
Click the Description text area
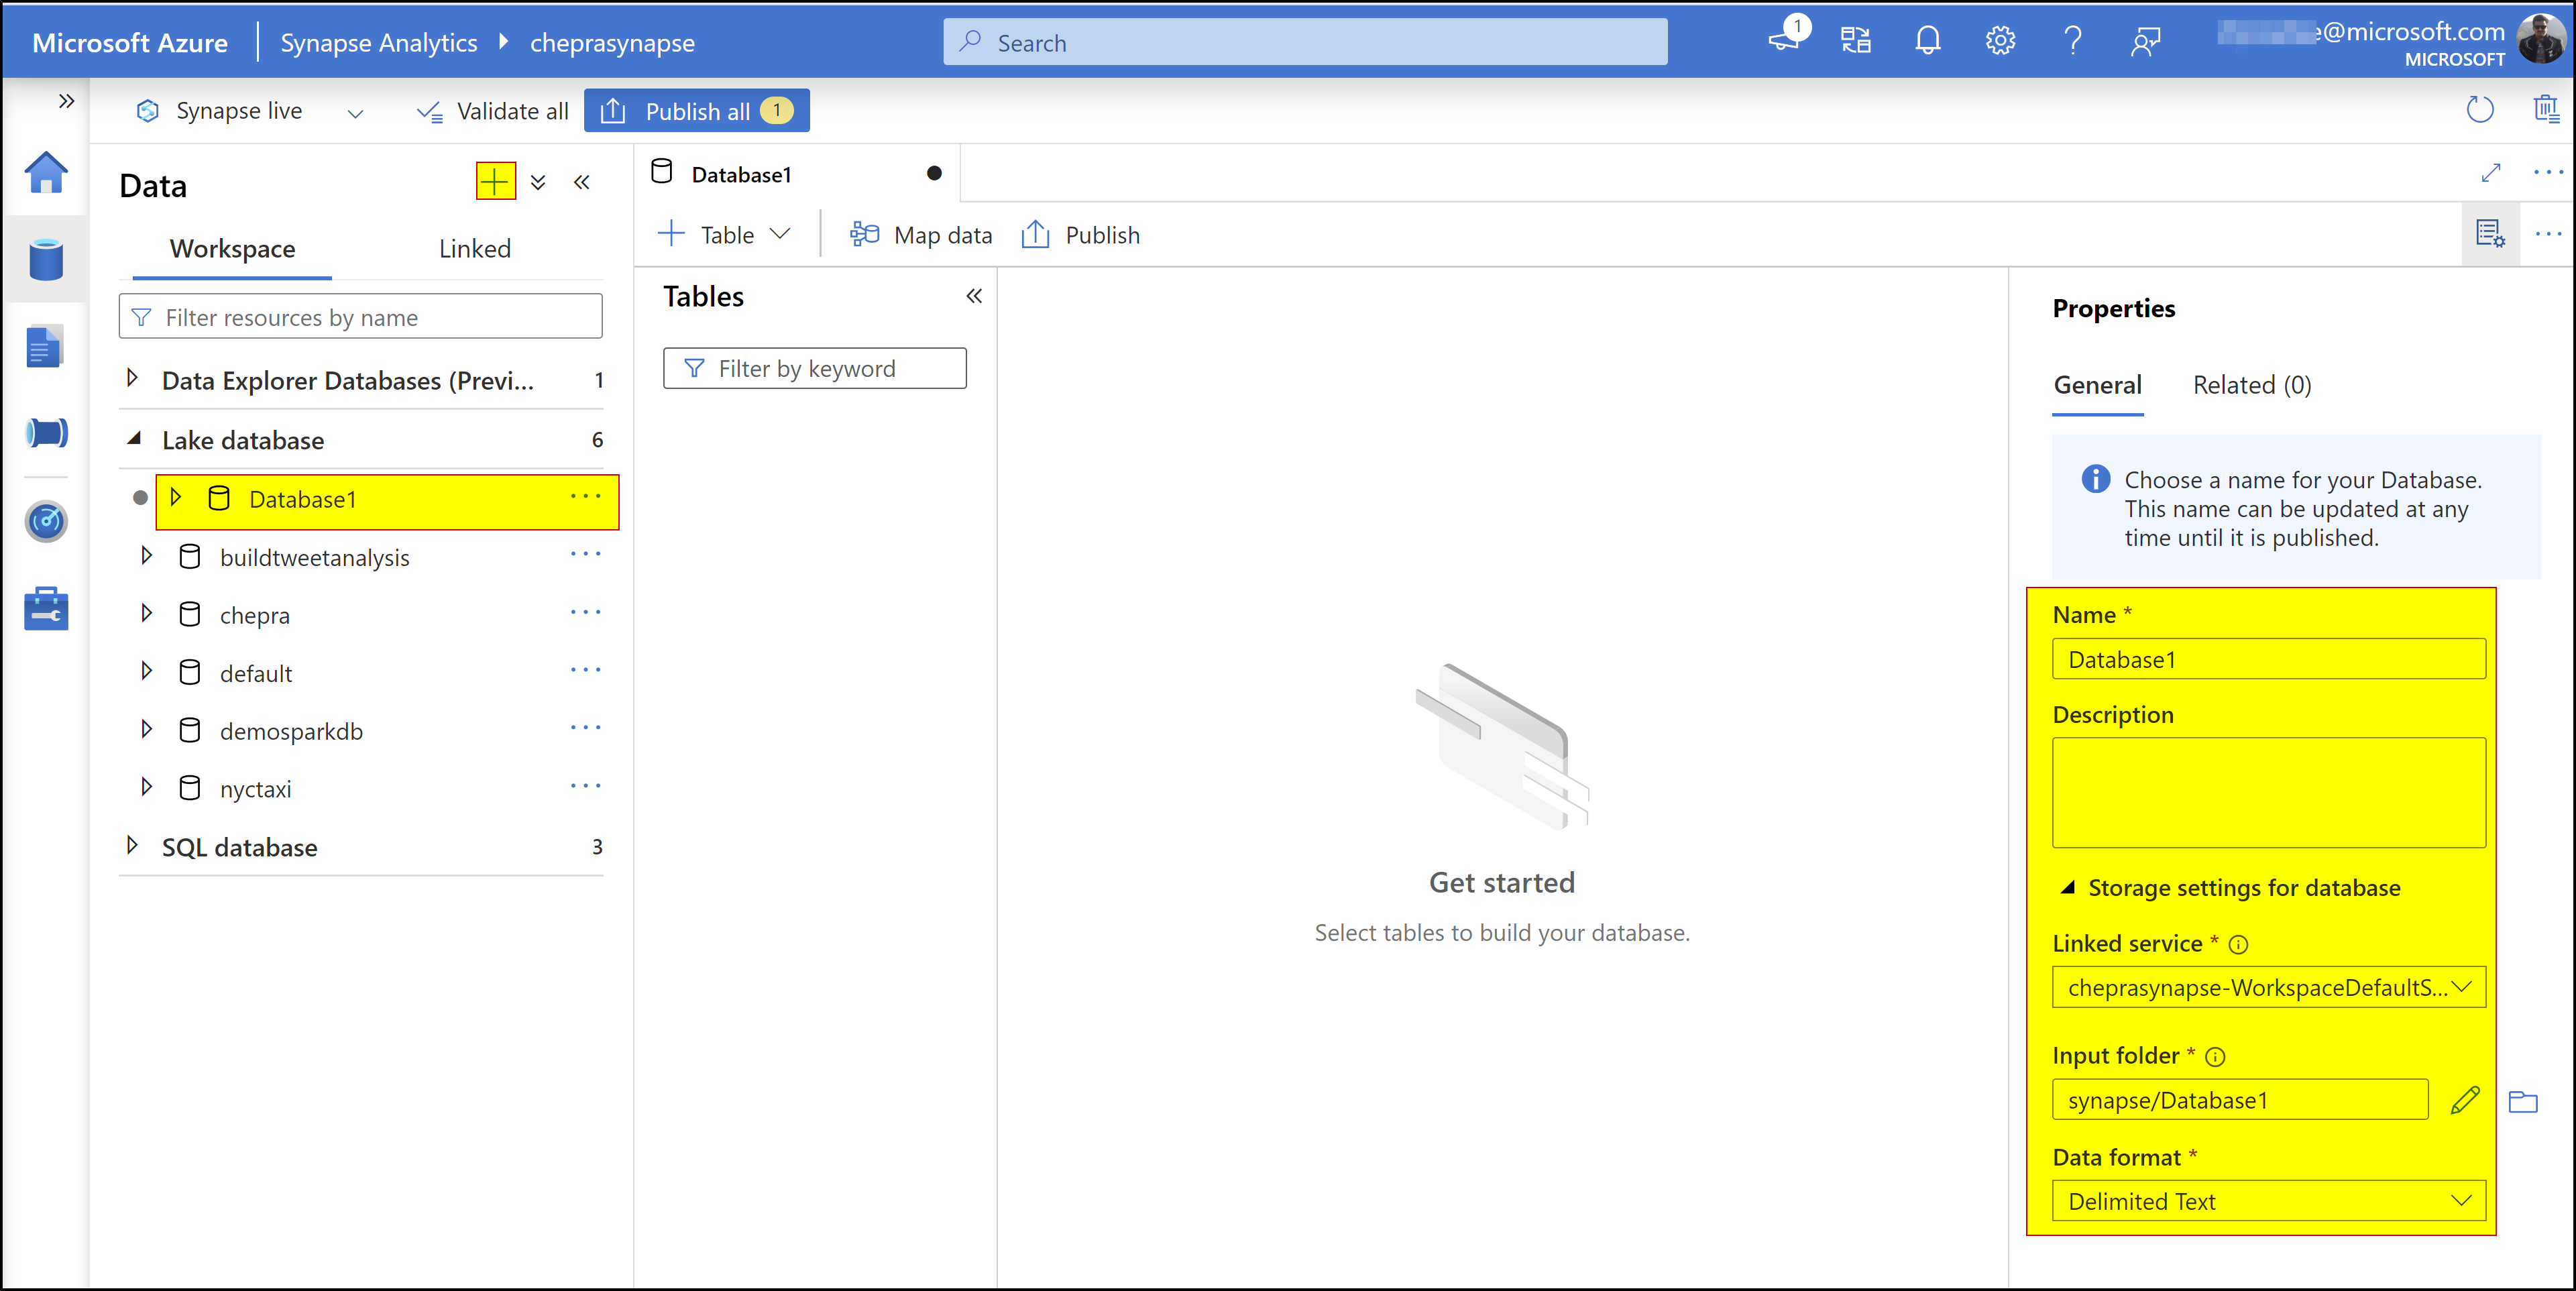click(2268, 792)
